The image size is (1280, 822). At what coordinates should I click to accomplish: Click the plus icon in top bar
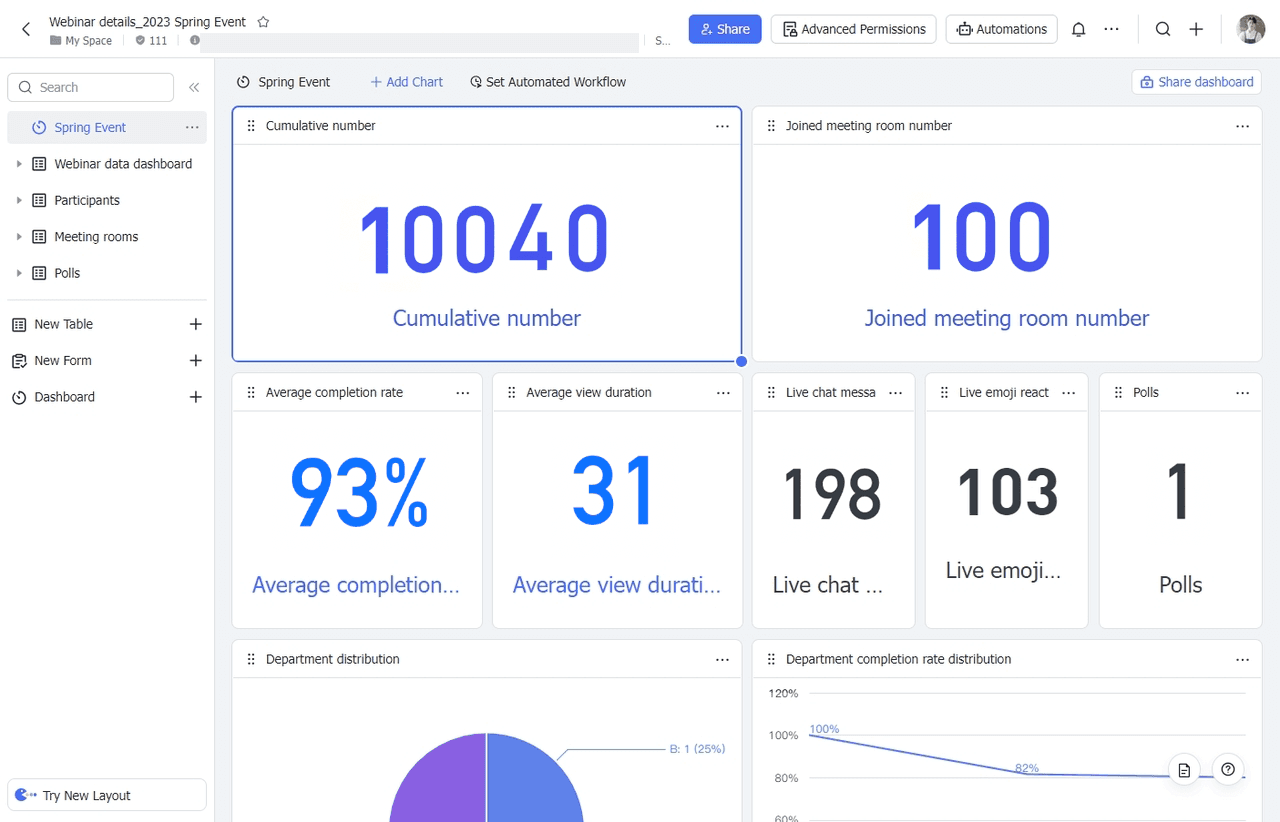(1196, 29)
